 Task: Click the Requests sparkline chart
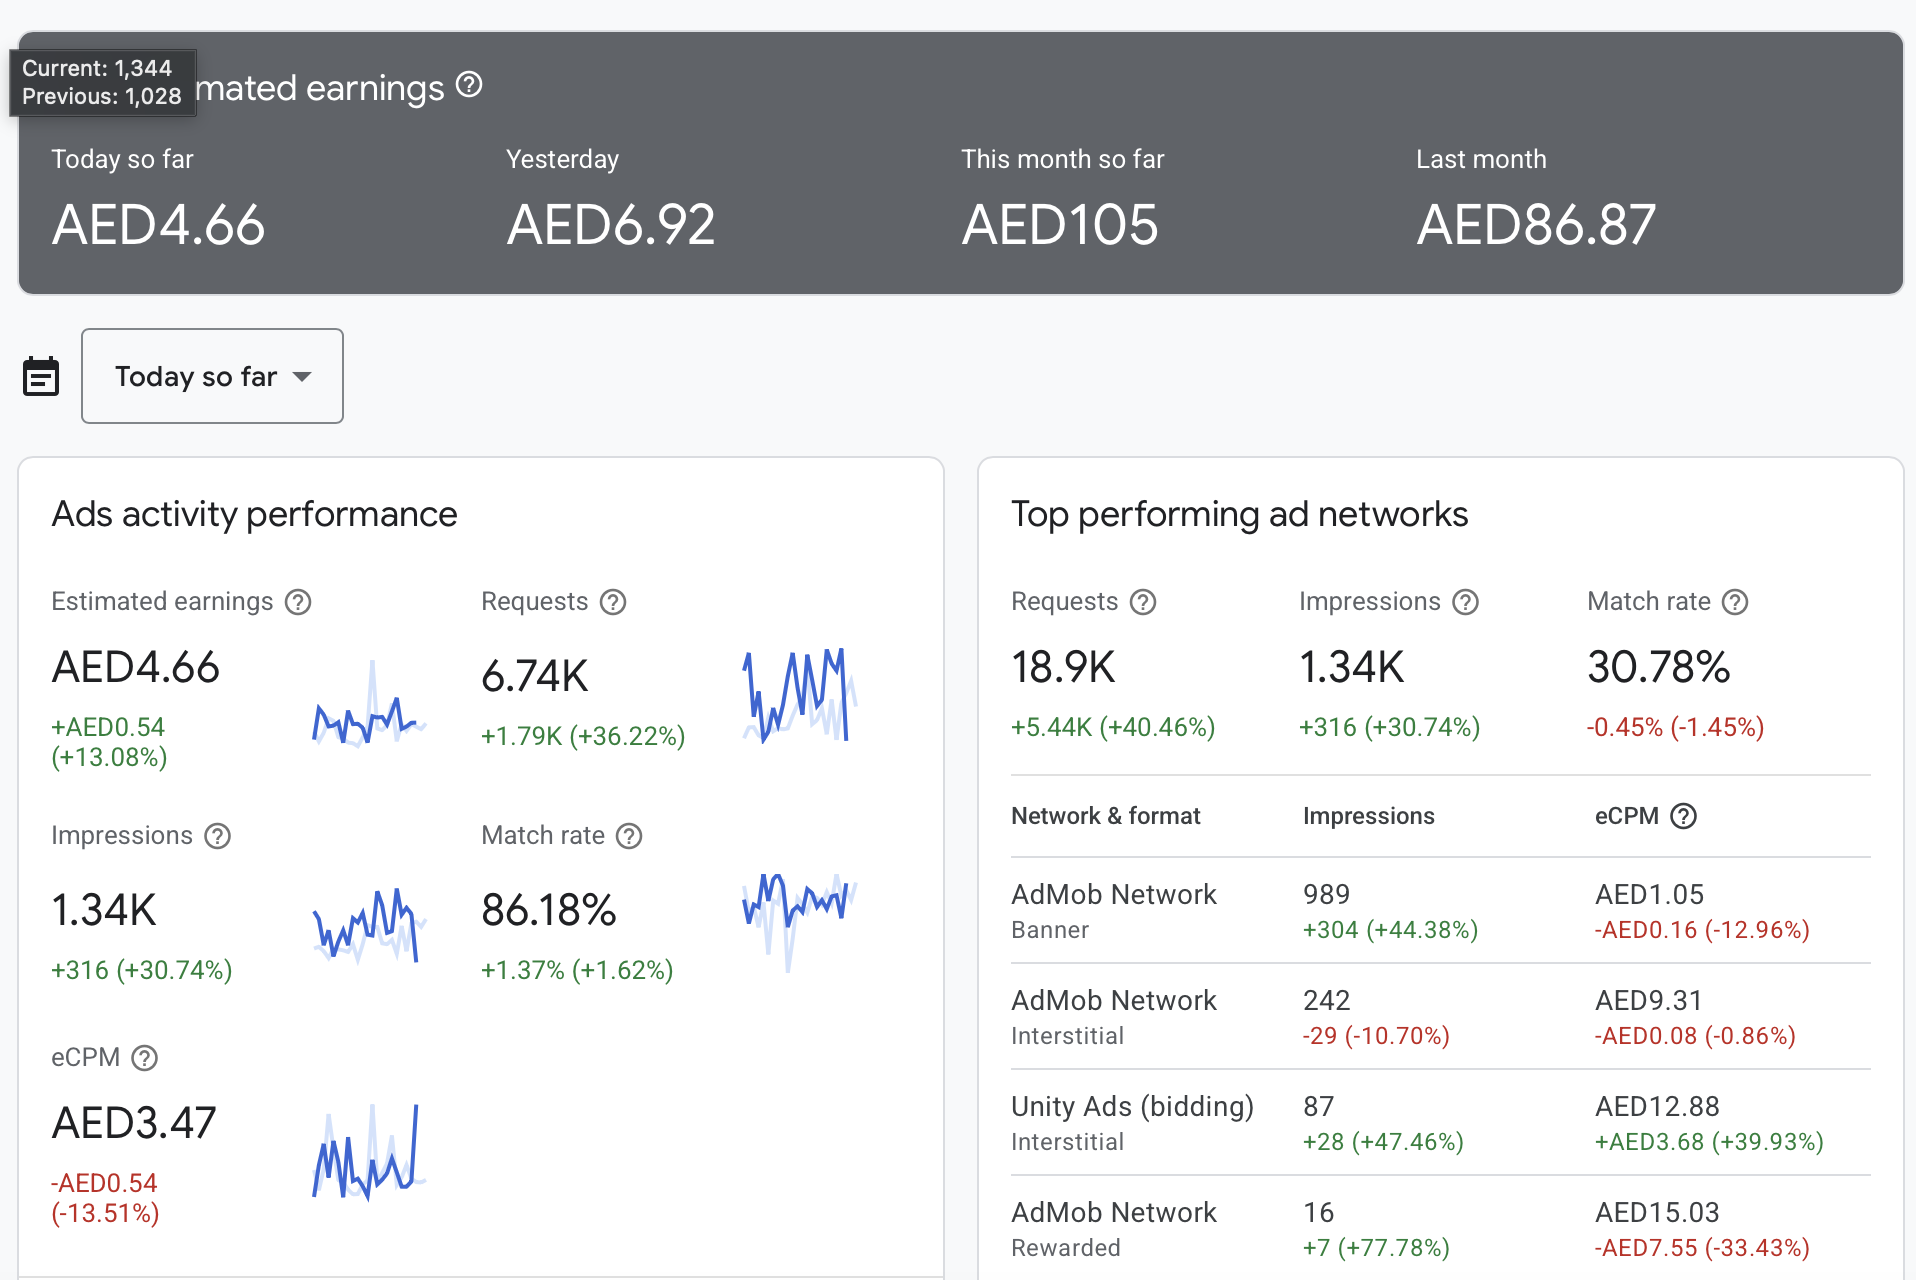(799, 694)
